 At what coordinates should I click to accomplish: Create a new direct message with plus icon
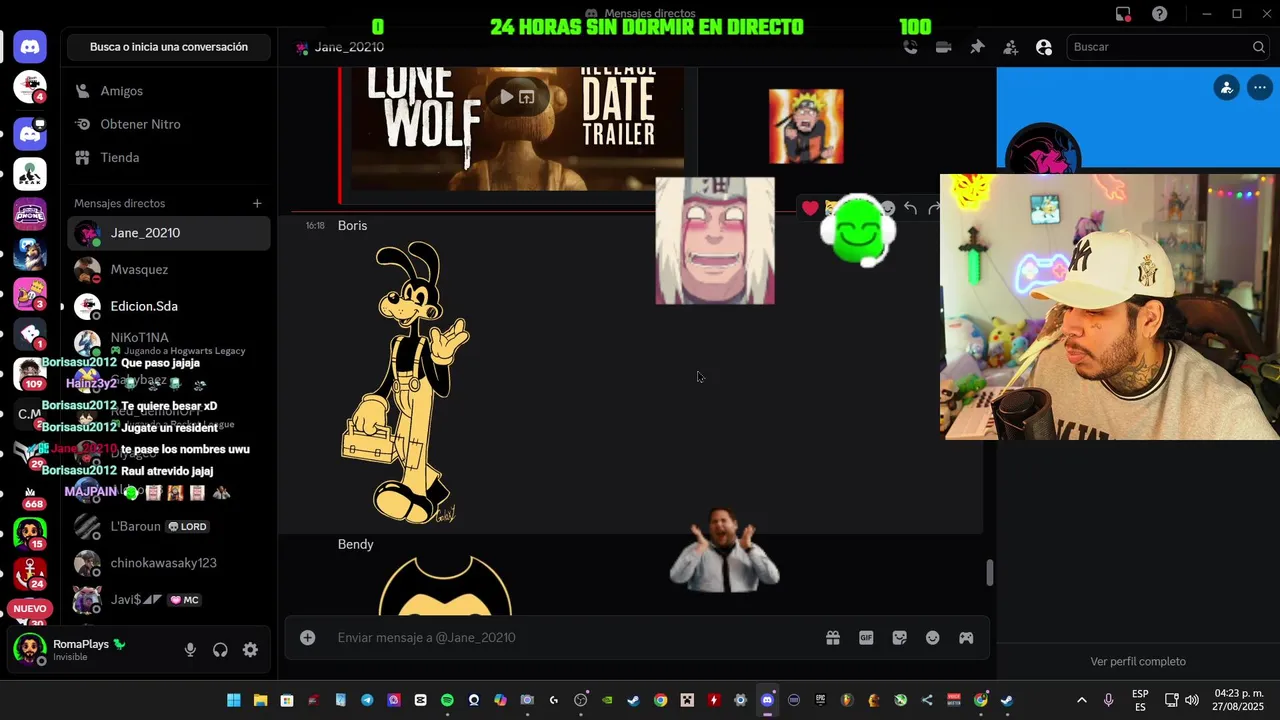pyautogui.click(x=257, y=203)
